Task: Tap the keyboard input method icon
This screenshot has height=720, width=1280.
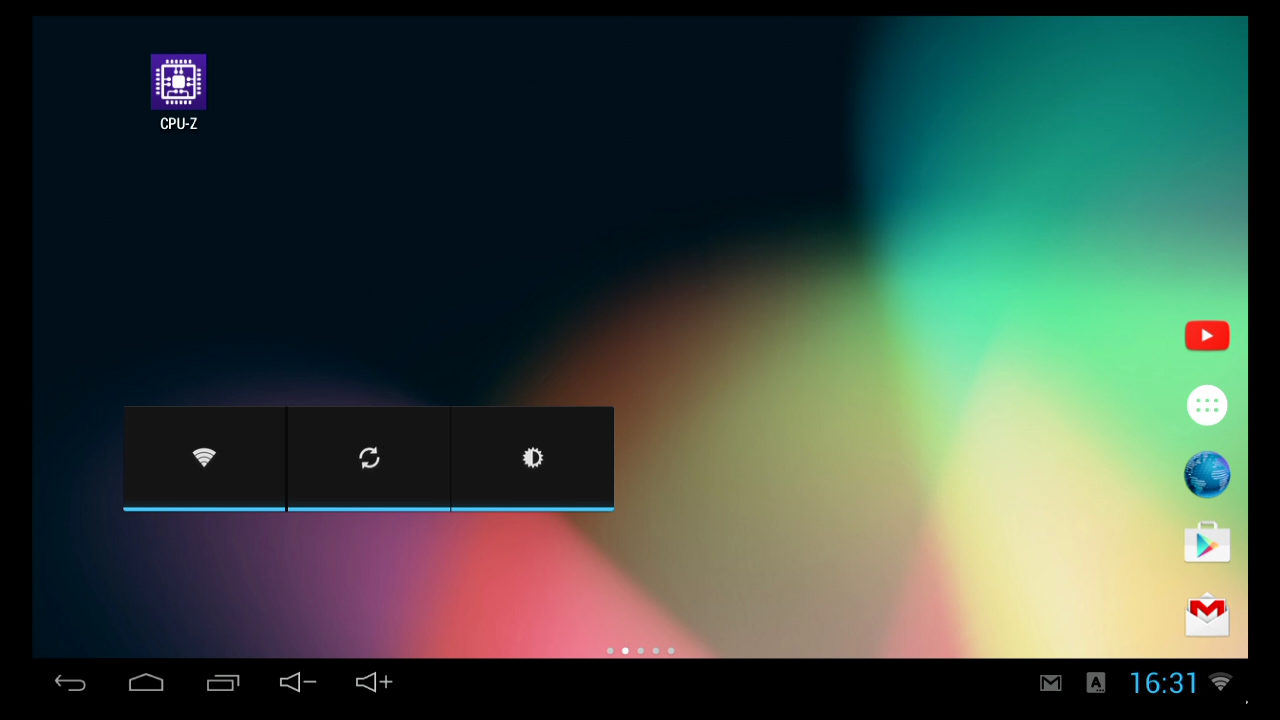Action: tap(1096, 683)
